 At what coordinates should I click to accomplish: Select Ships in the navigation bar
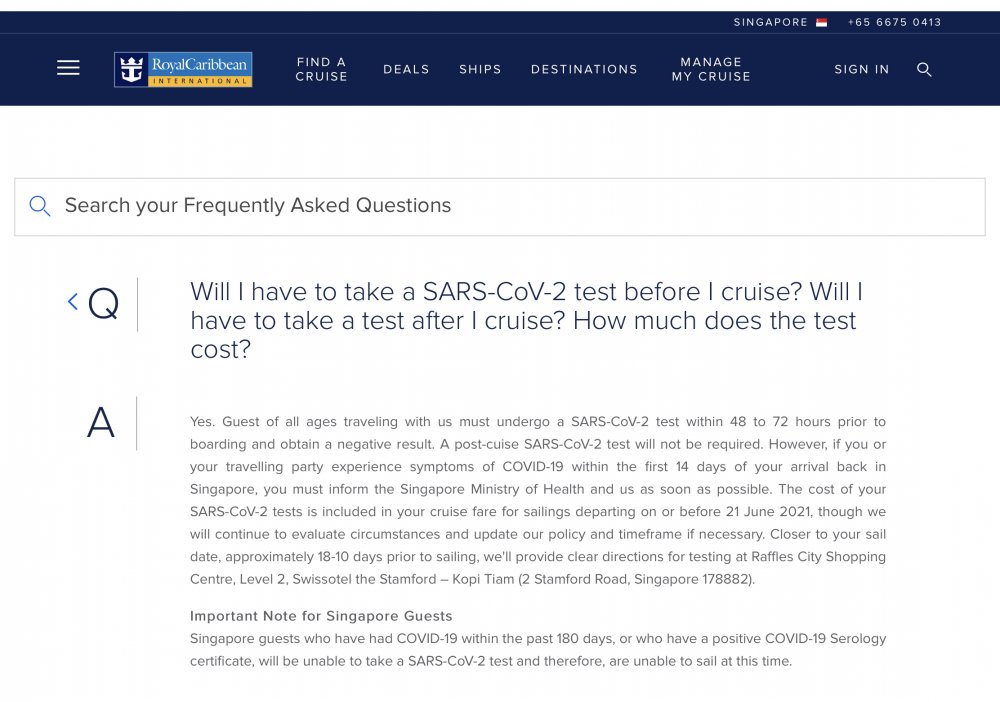coord(480,69)
